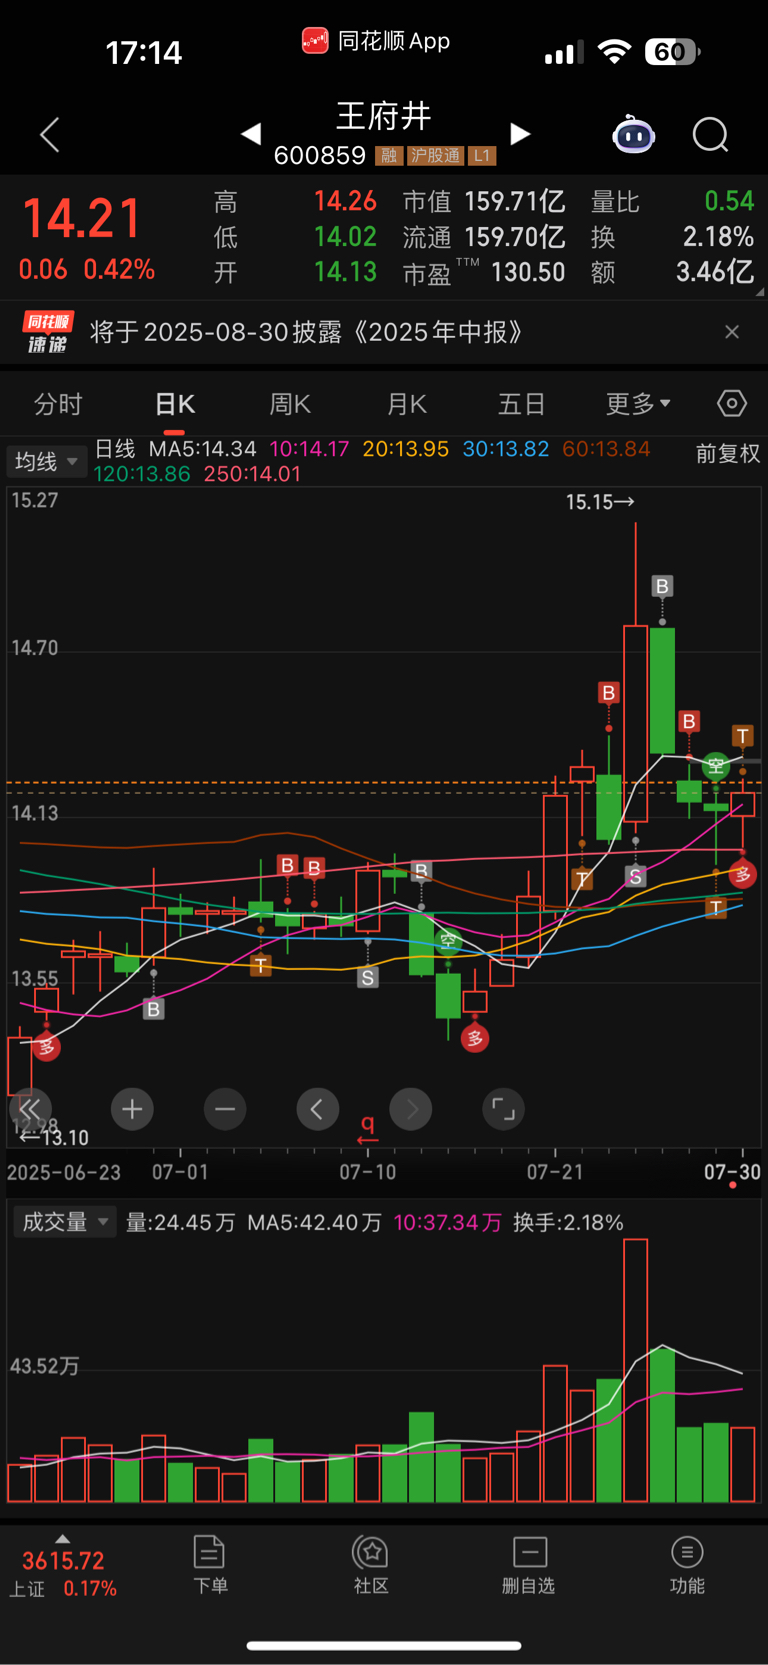The height and width of the screenshot is (1665, 768).
Task: Tap the stock name 王府井 title
Action: [384, 116]
